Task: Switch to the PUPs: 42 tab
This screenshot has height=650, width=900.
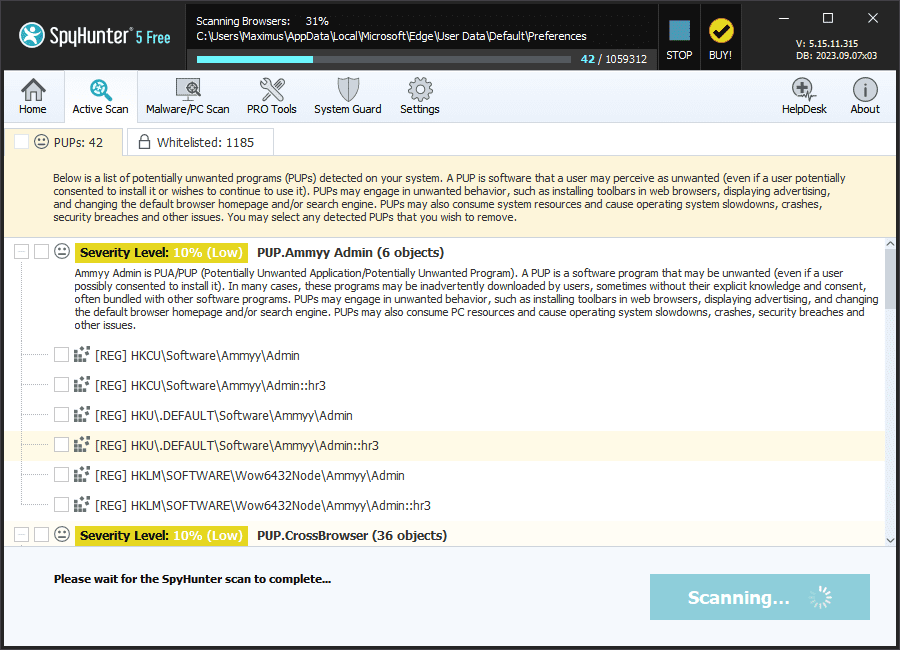Action: pos(64,142)
